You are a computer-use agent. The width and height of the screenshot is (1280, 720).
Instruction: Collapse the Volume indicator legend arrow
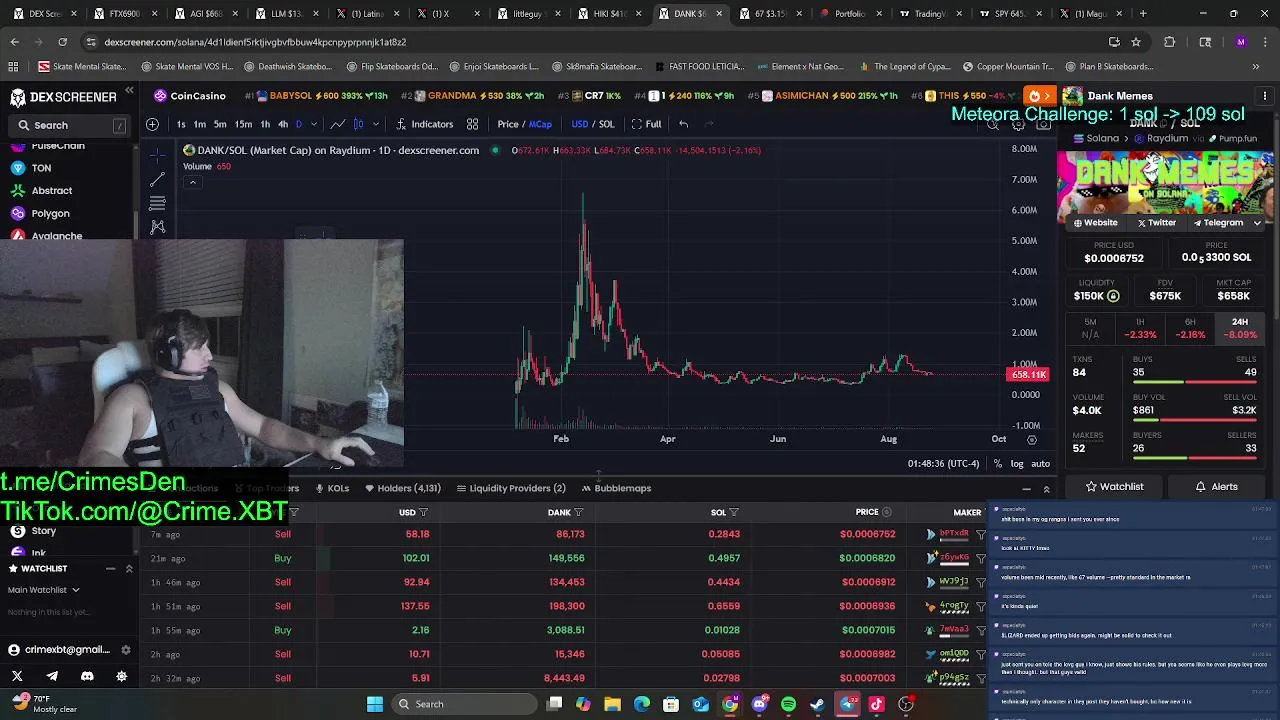(192, 183)
